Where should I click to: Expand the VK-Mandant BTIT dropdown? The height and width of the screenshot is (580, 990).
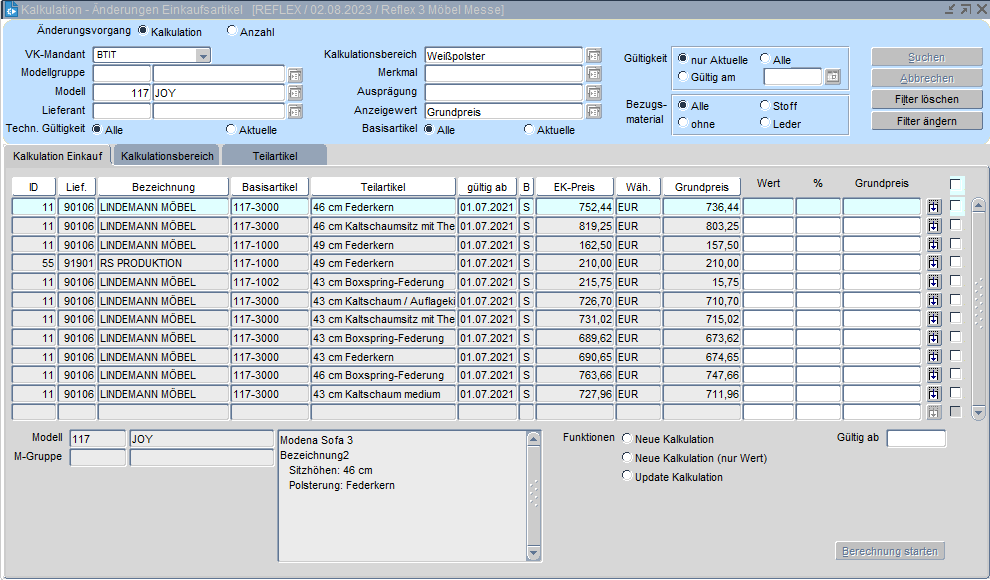[x=203, y=56]
